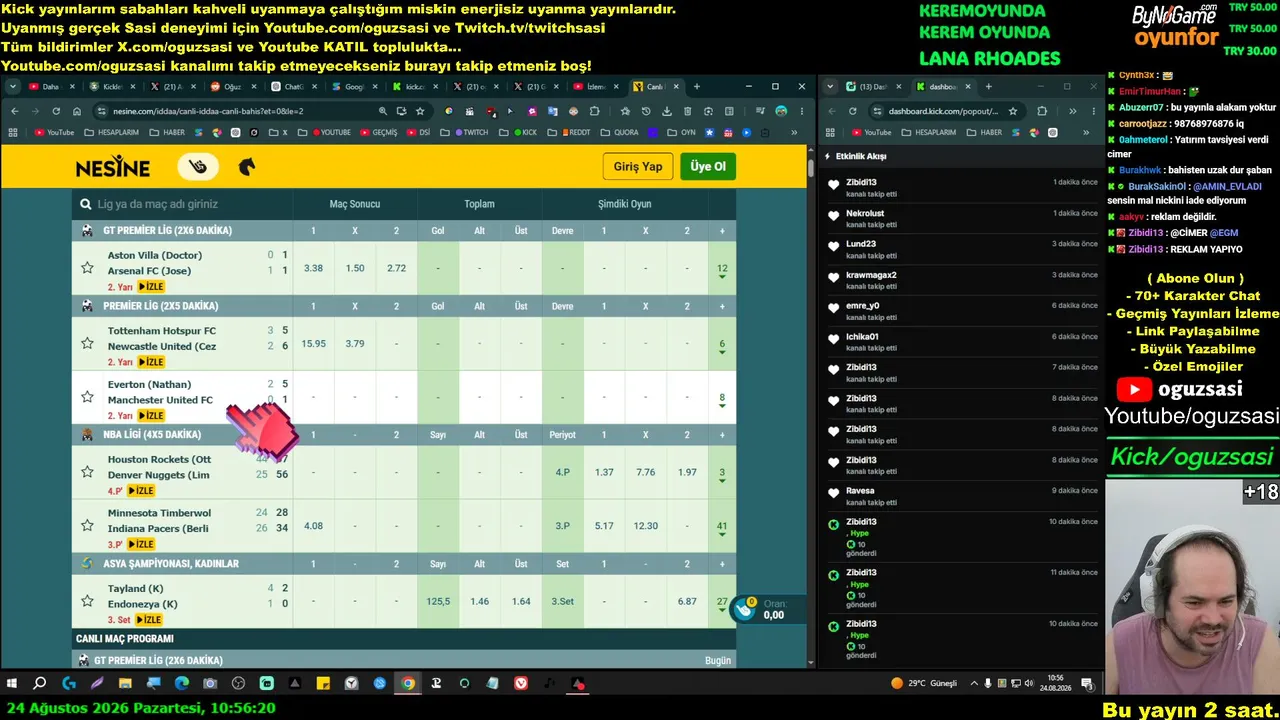Reload the Nesine page
This screenshot has height=720, width=1280.
point(56,111)
